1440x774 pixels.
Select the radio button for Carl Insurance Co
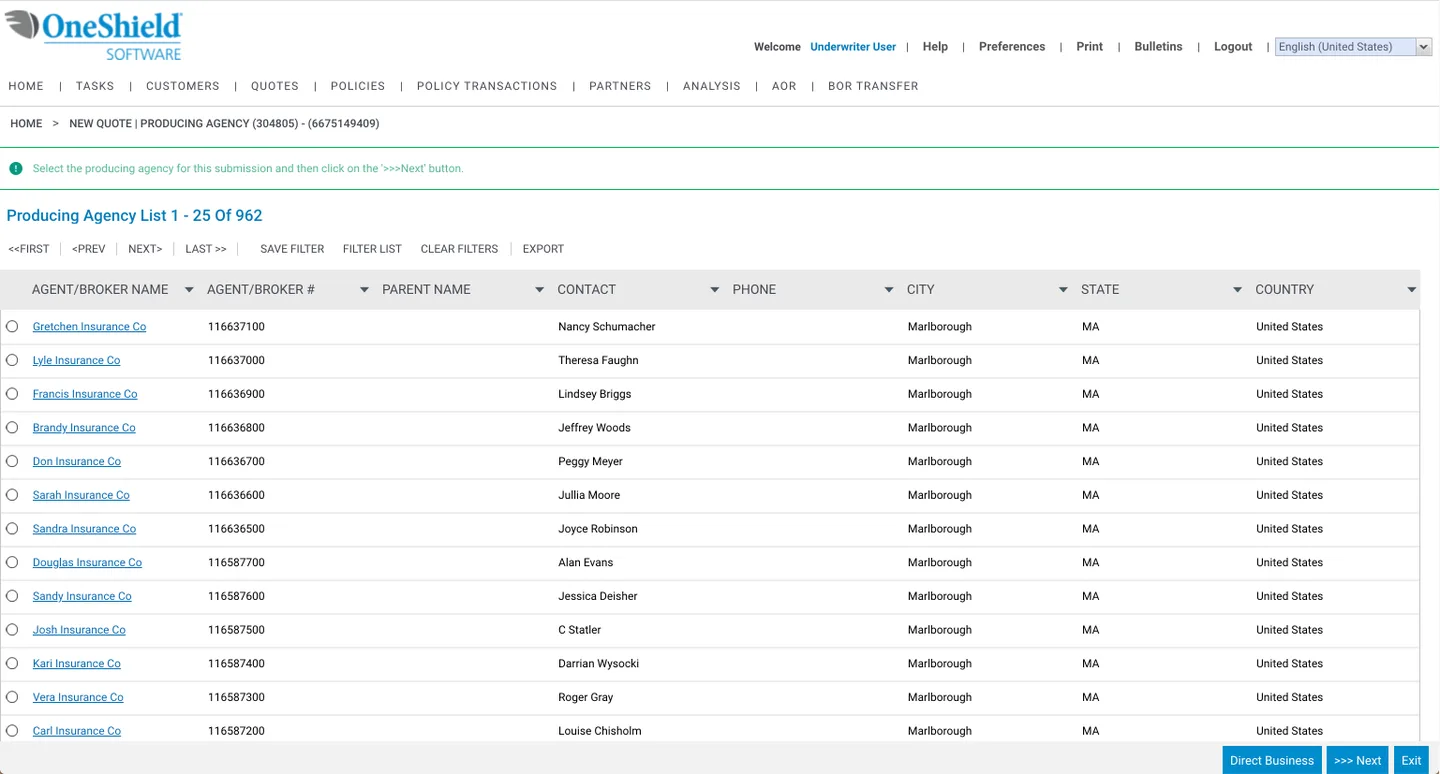point(11,730)
